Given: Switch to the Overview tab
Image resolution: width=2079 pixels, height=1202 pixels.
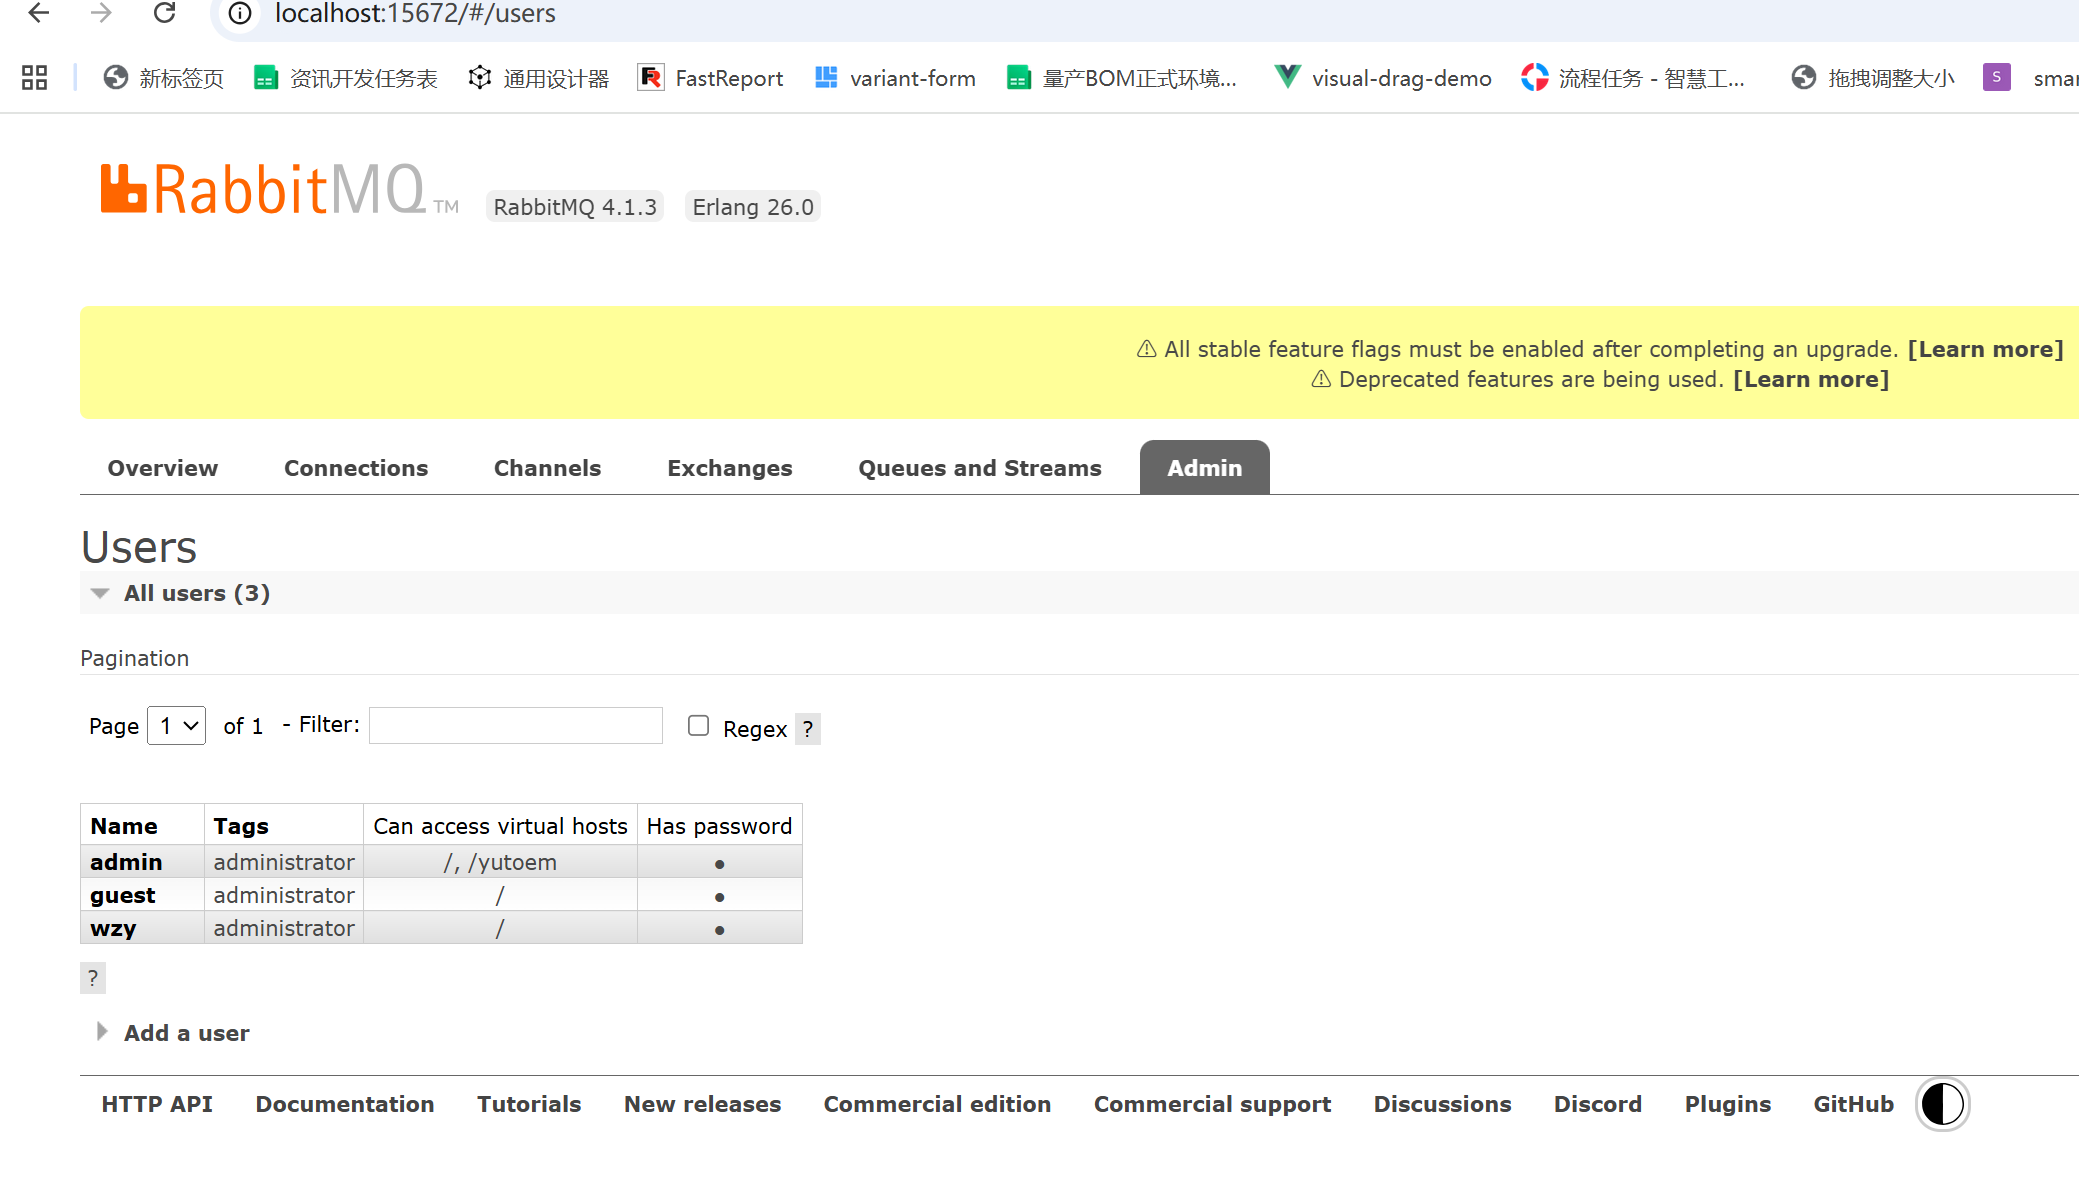Looking at the screenshot, I should [162, 468].
